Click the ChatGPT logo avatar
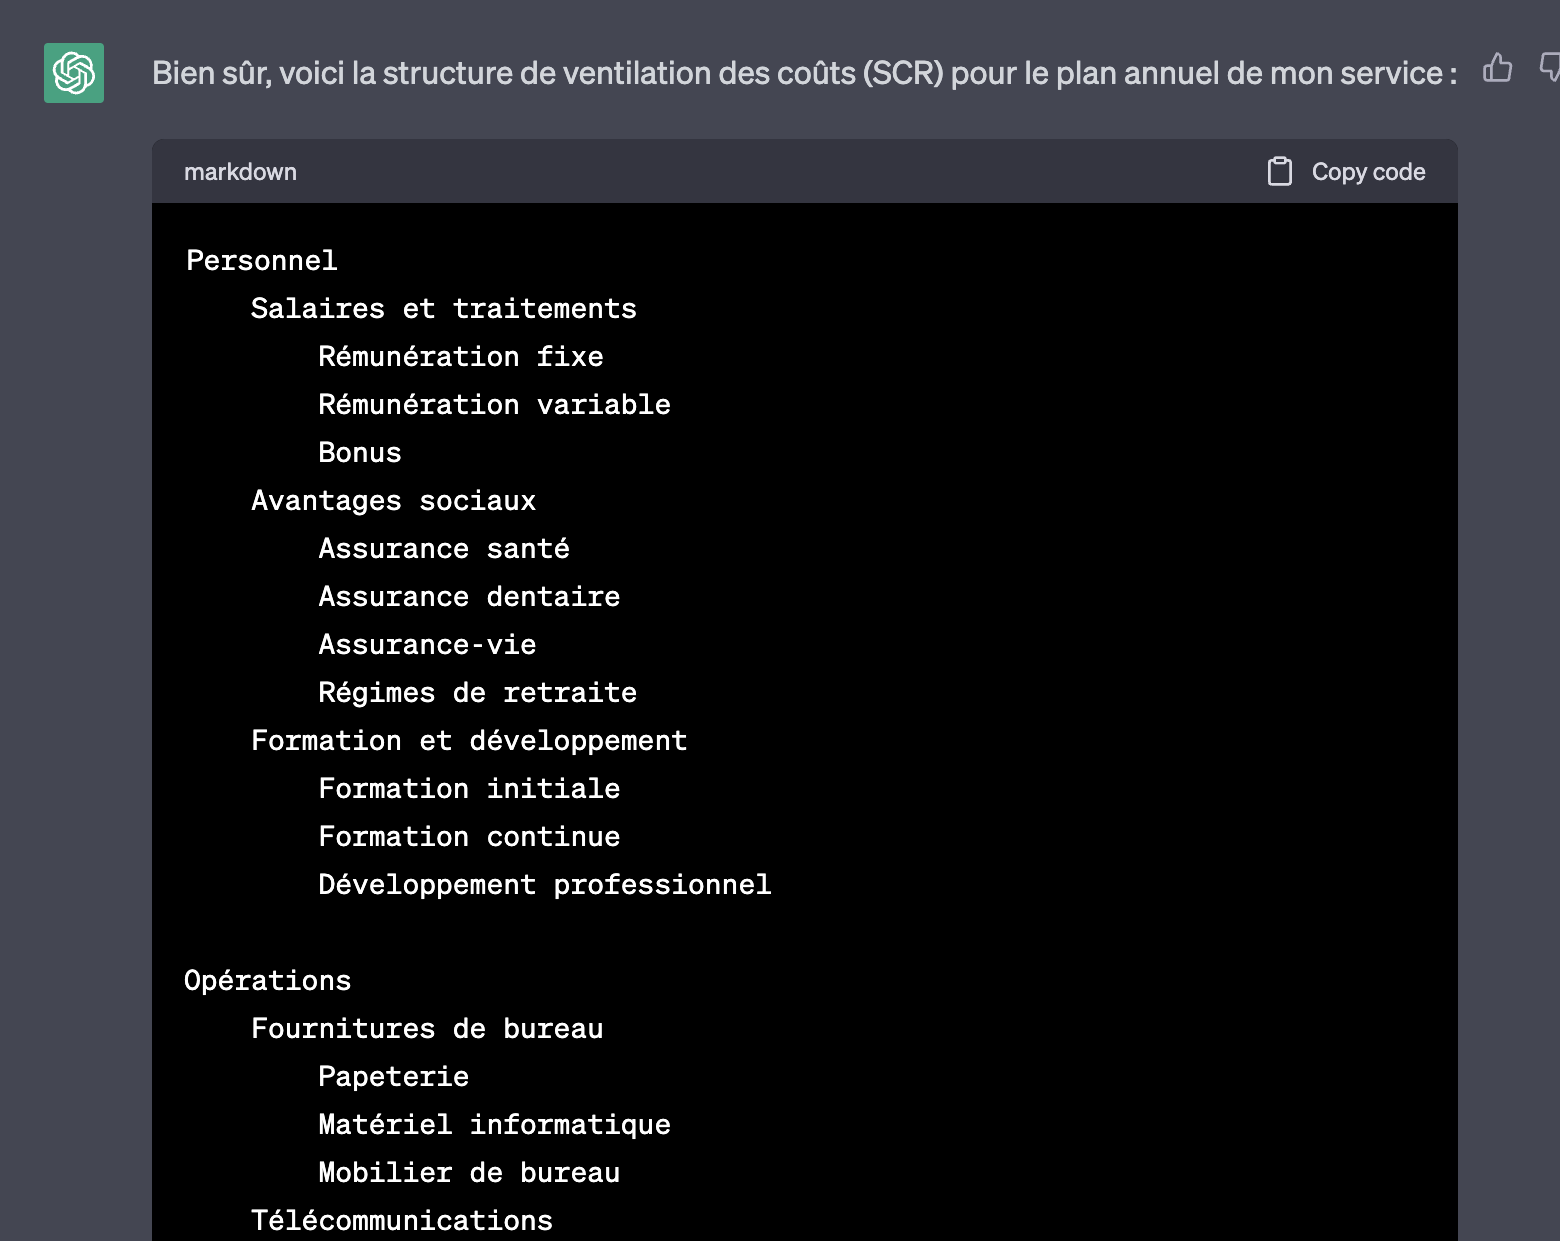The height and width of the screenshot is (1241, 1560). (74, 73)
